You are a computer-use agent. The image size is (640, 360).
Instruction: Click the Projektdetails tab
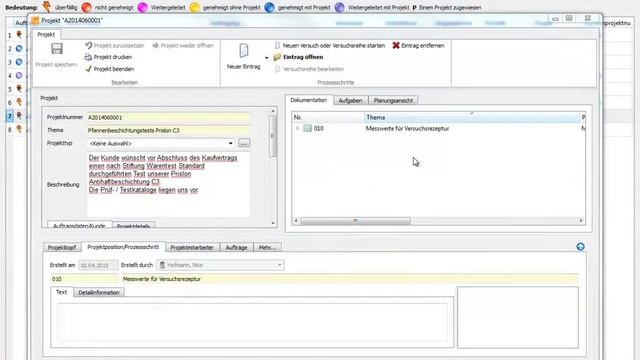[133, 226]
